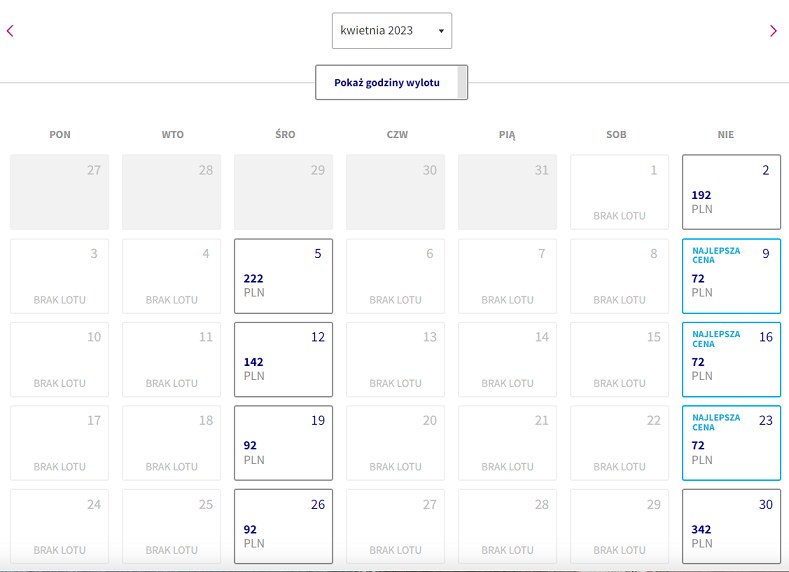Choose April 23 best price date

point(731,443)
